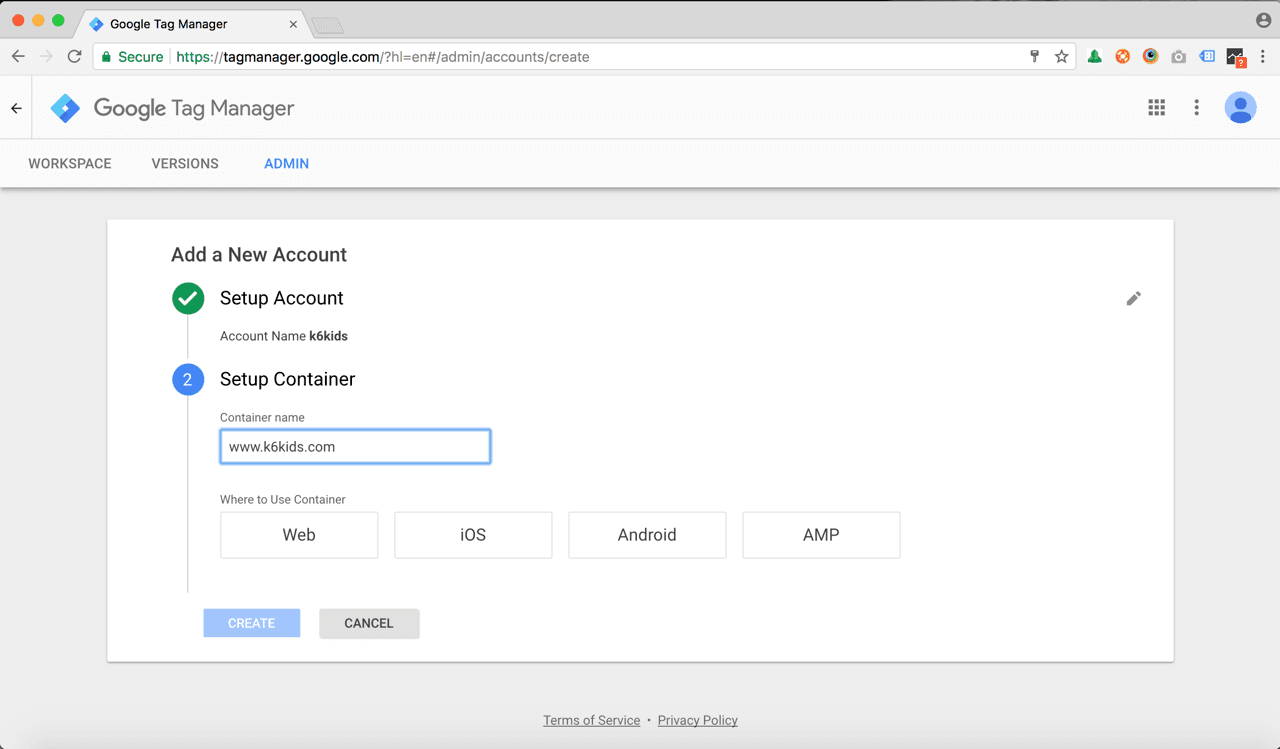Image resolution: width=1280 pixels, height=749 pixels.
Task: Click the browser address bar URL
Action: click(x=383, y=57)
